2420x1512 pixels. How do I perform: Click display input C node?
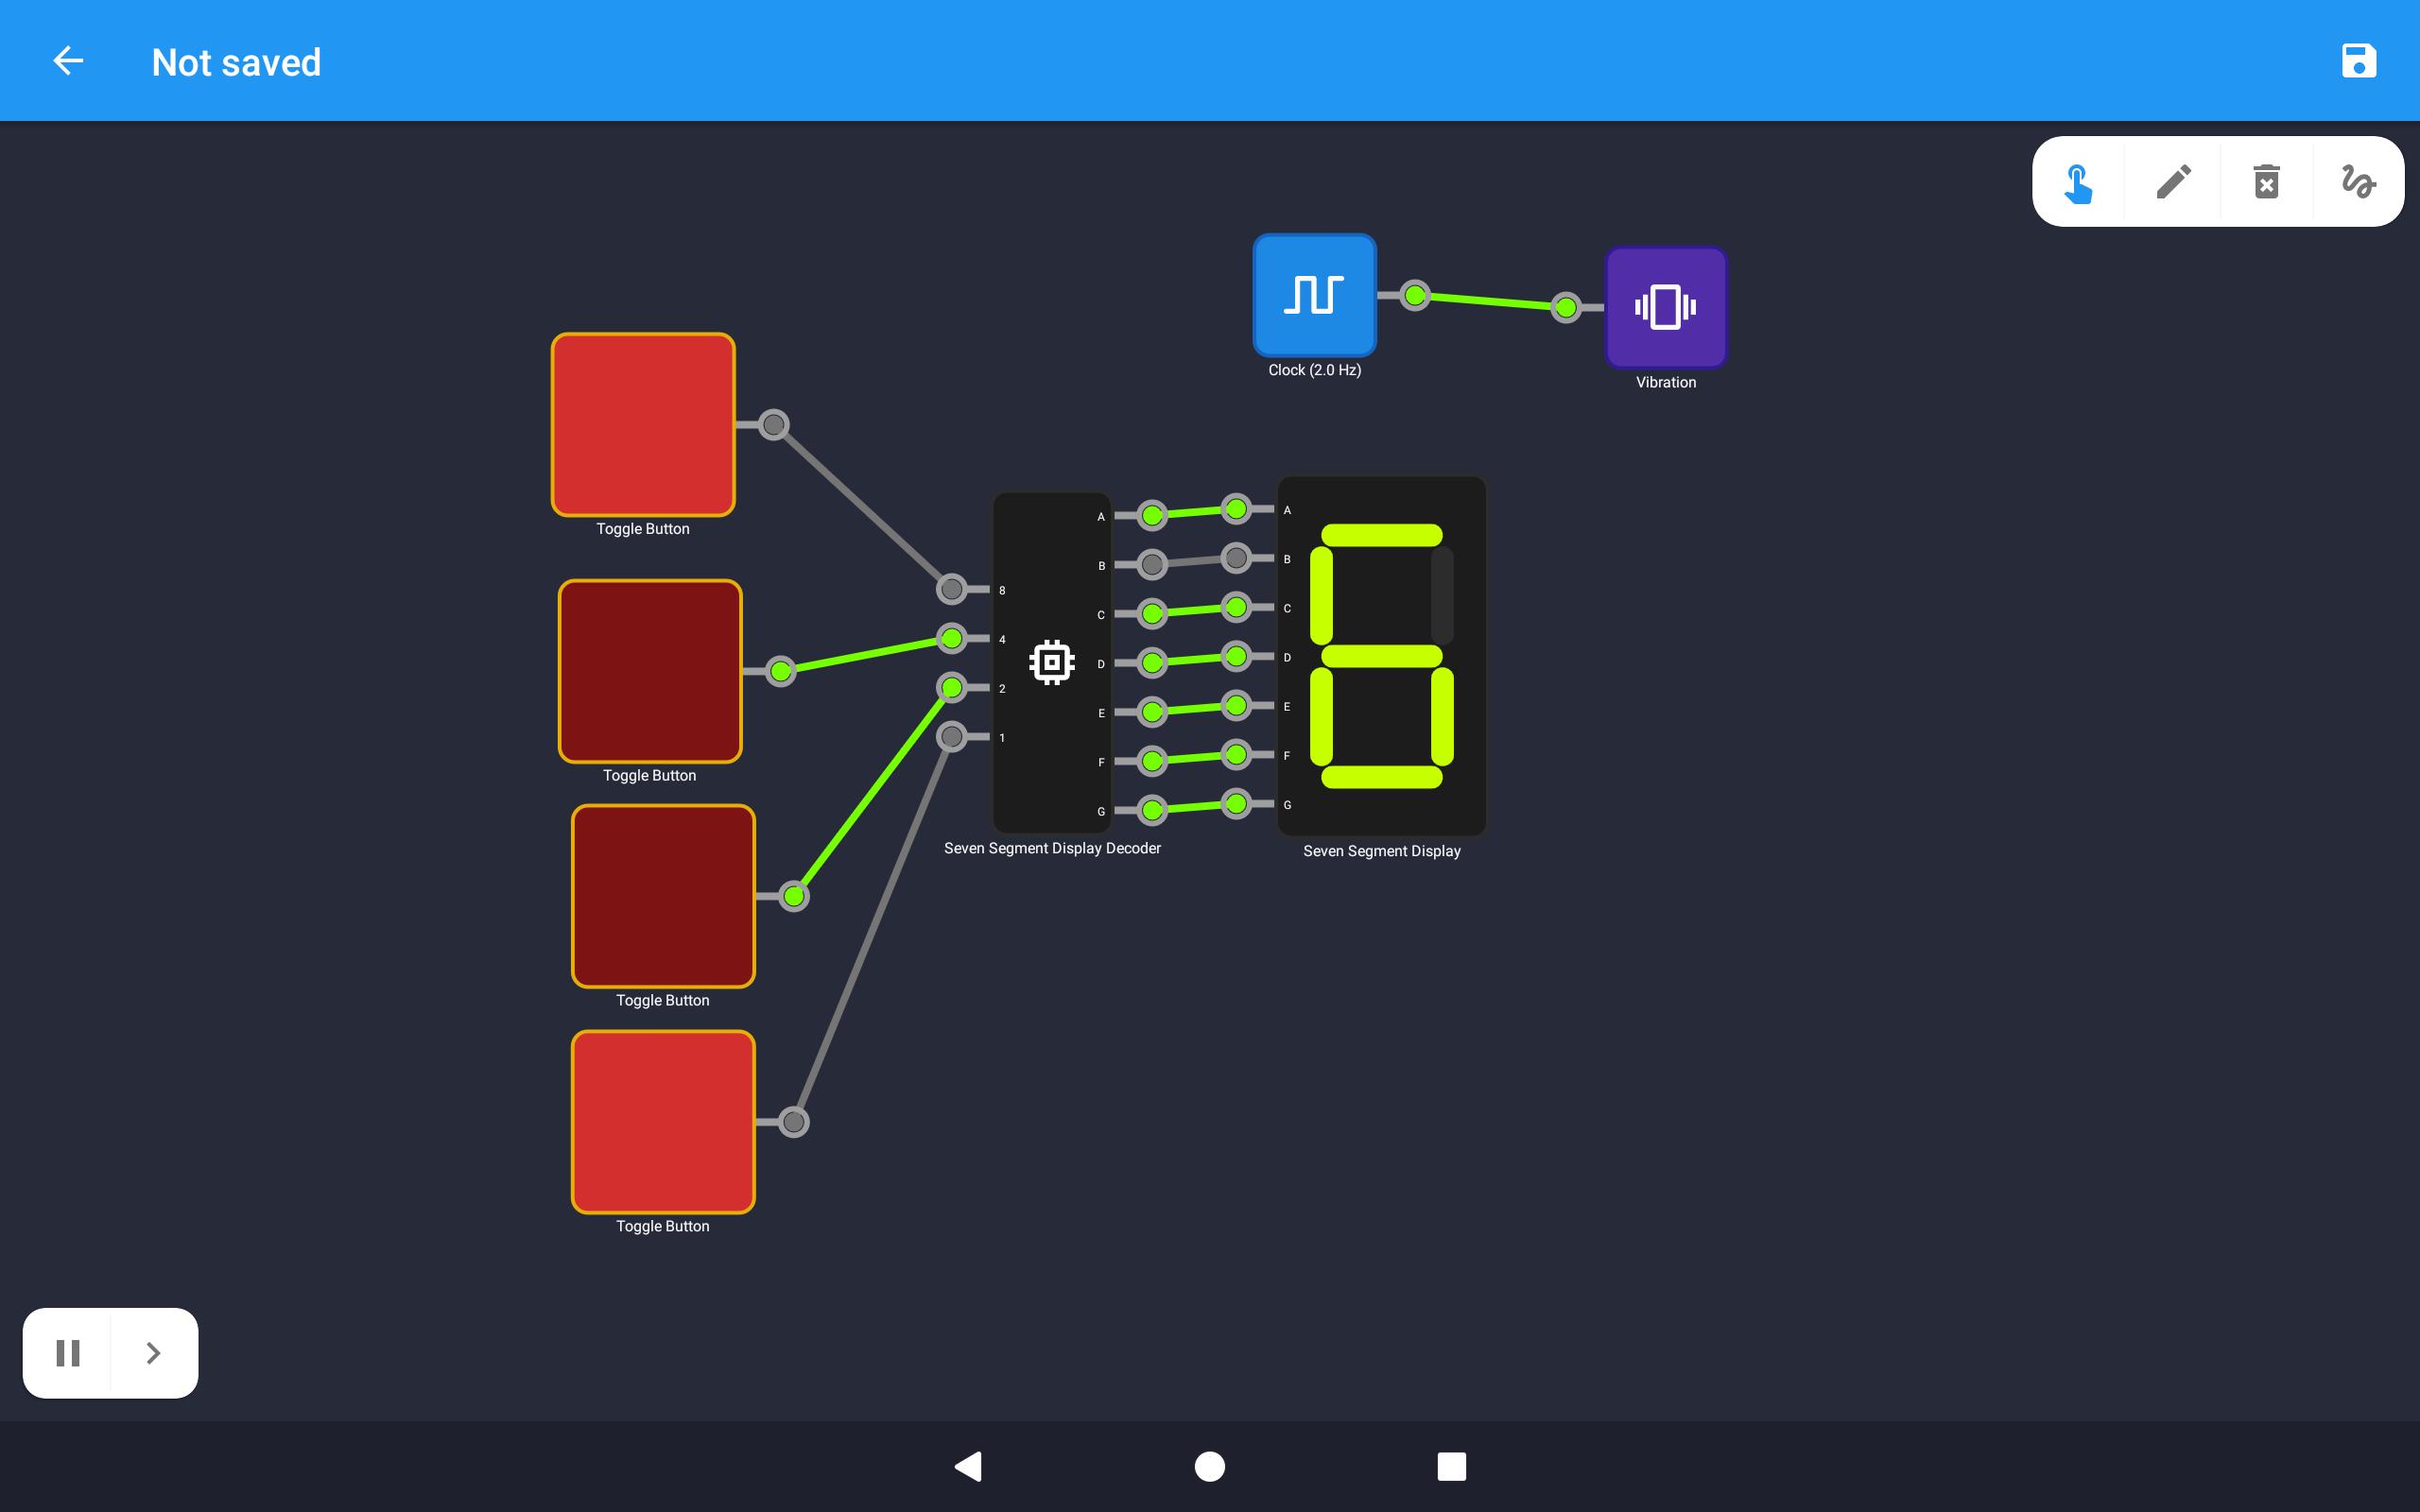point(1236,607)
